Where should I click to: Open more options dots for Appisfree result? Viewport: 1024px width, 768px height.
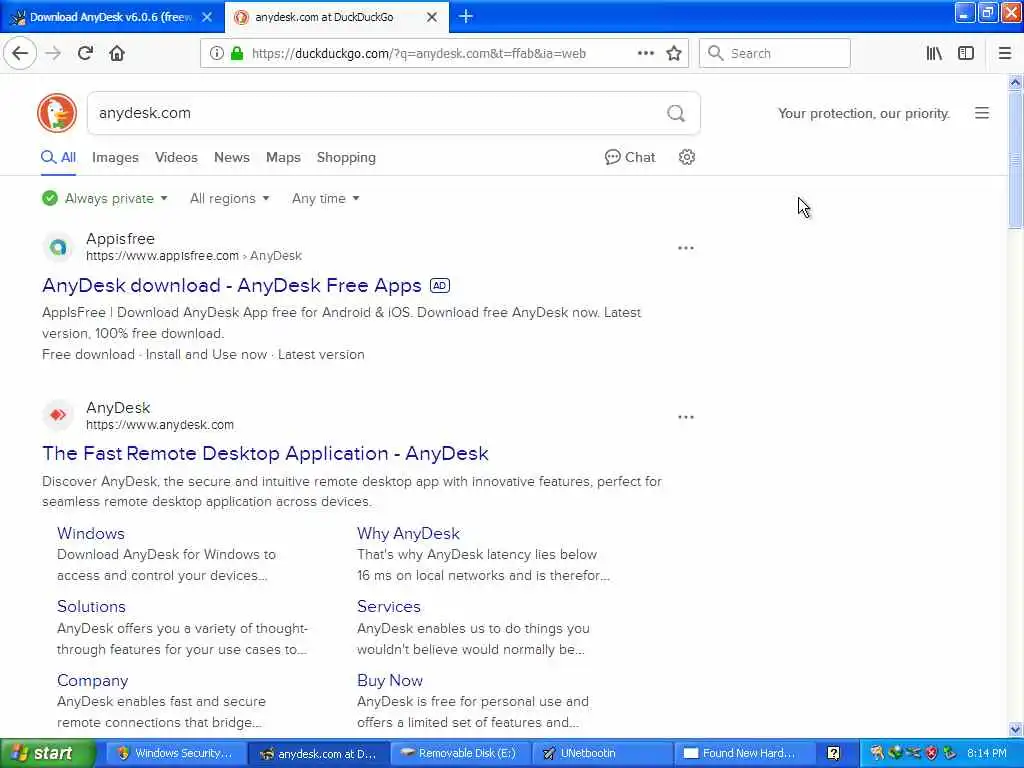coord(686,248)
